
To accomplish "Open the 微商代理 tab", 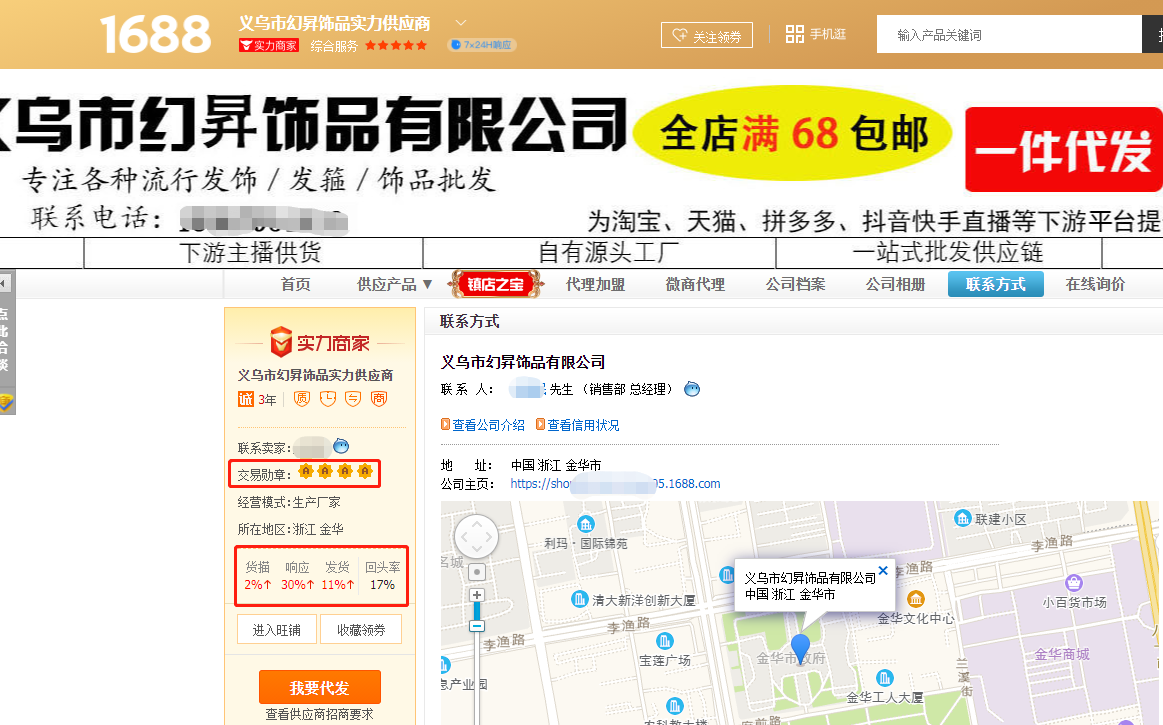I will click(x=695, y=284).
